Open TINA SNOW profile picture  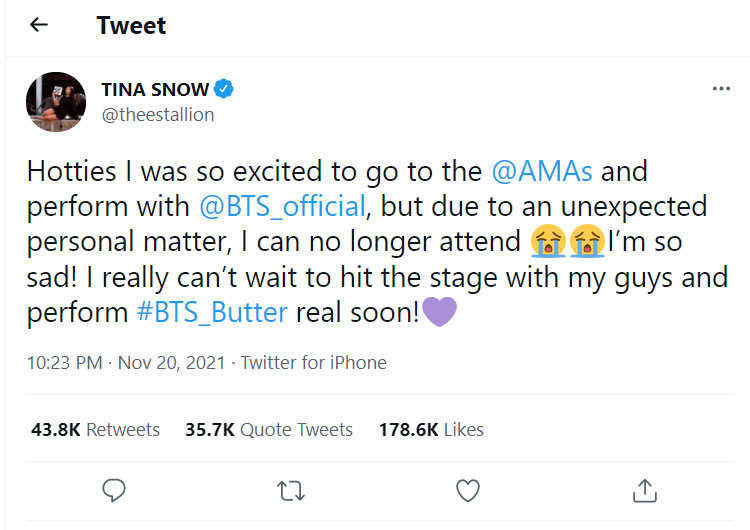click(x=55, y=101)
